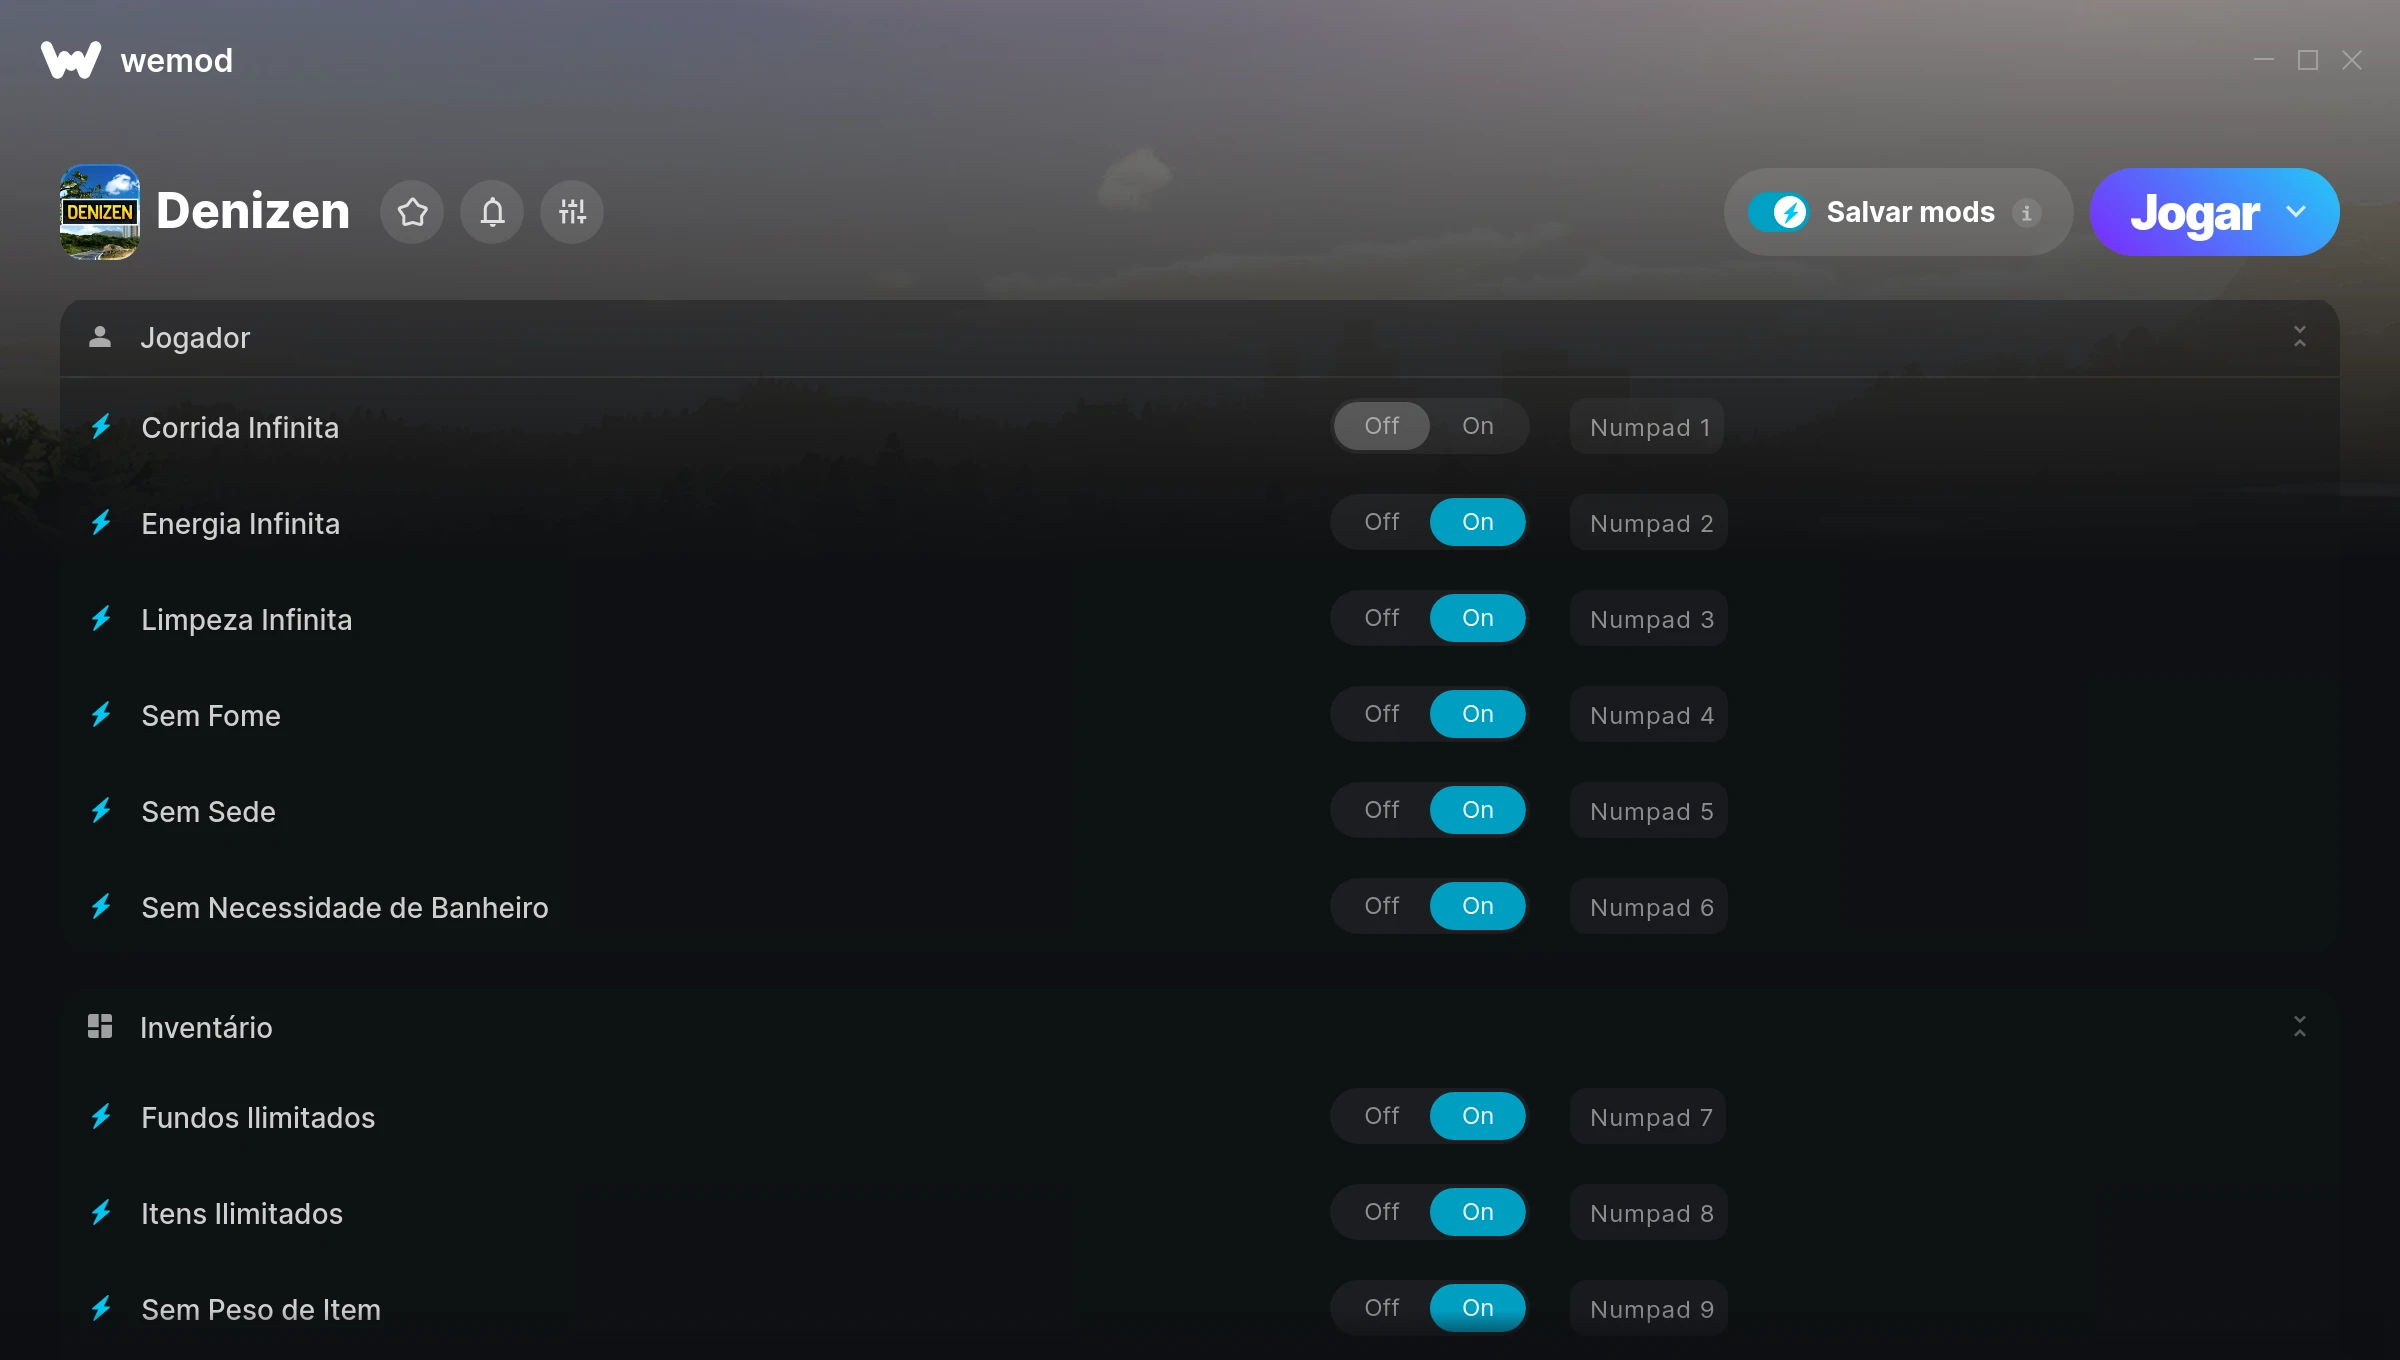
Task: Click the favorite star icon beside Denizen
Action: [x=412, y=212]
